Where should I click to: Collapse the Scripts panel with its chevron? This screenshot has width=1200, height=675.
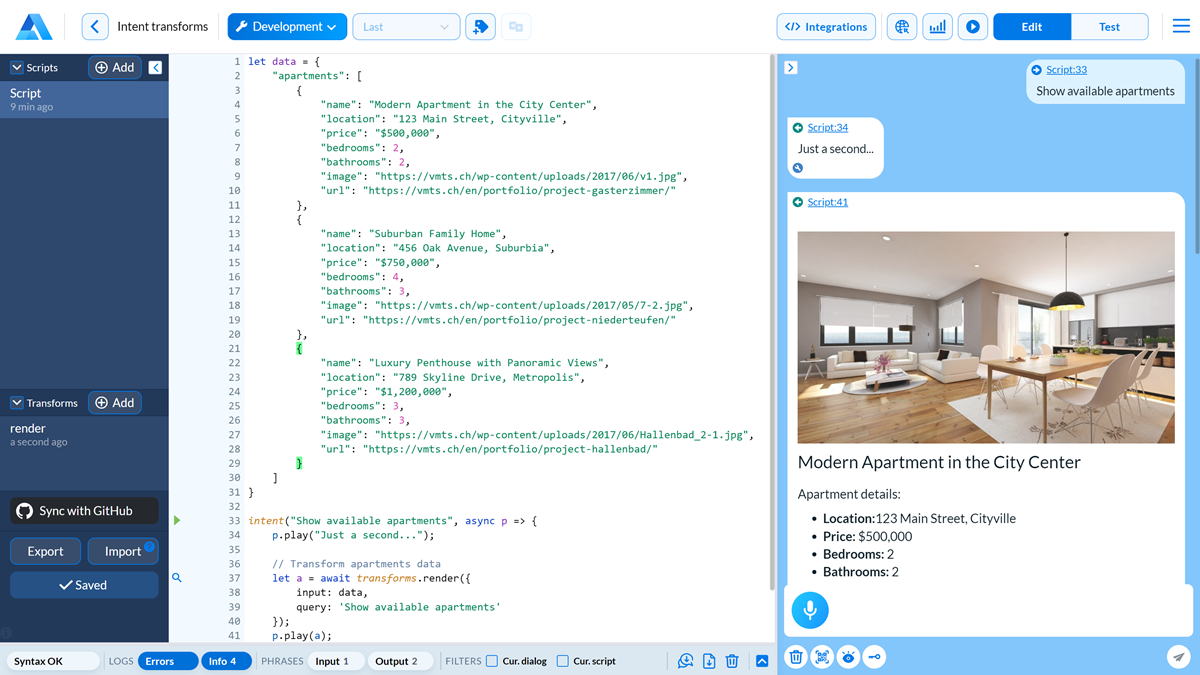click(156, 67)
